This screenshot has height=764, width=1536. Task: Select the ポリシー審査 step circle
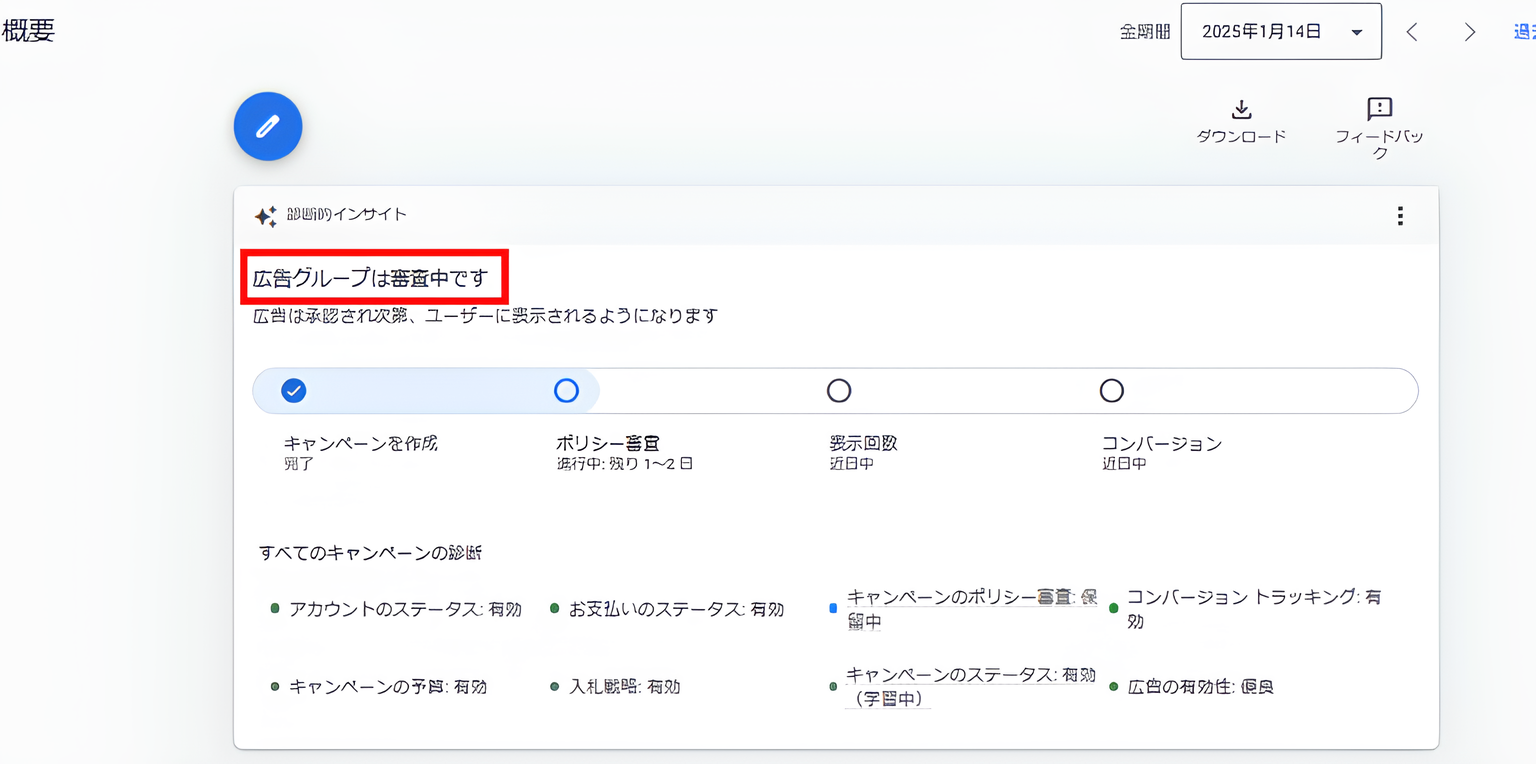click(x=566, y=390)
